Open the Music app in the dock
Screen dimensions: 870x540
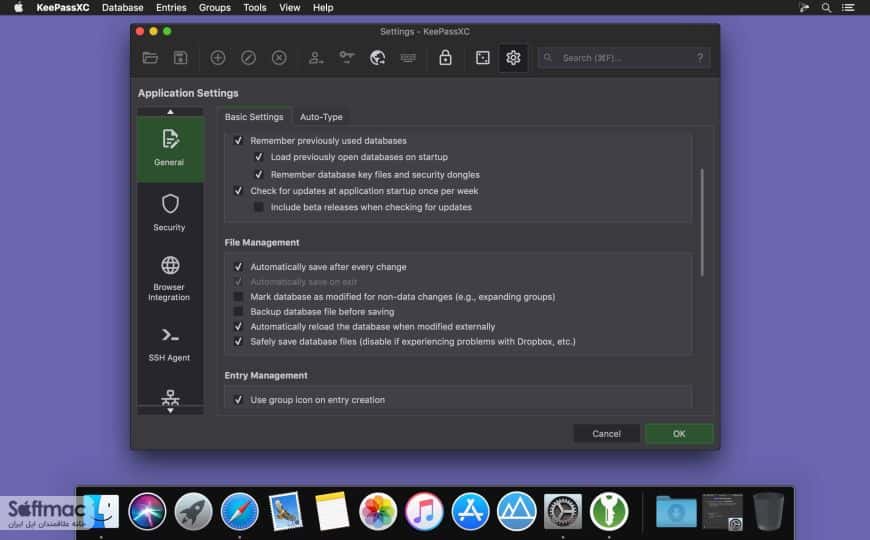point(424,511)
